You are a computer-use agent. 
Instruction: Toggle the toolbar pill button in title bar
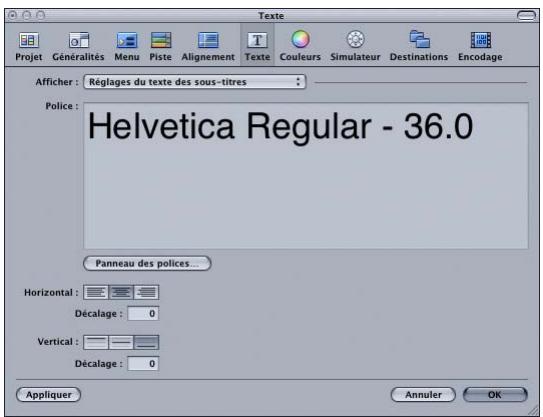[526, 15]
